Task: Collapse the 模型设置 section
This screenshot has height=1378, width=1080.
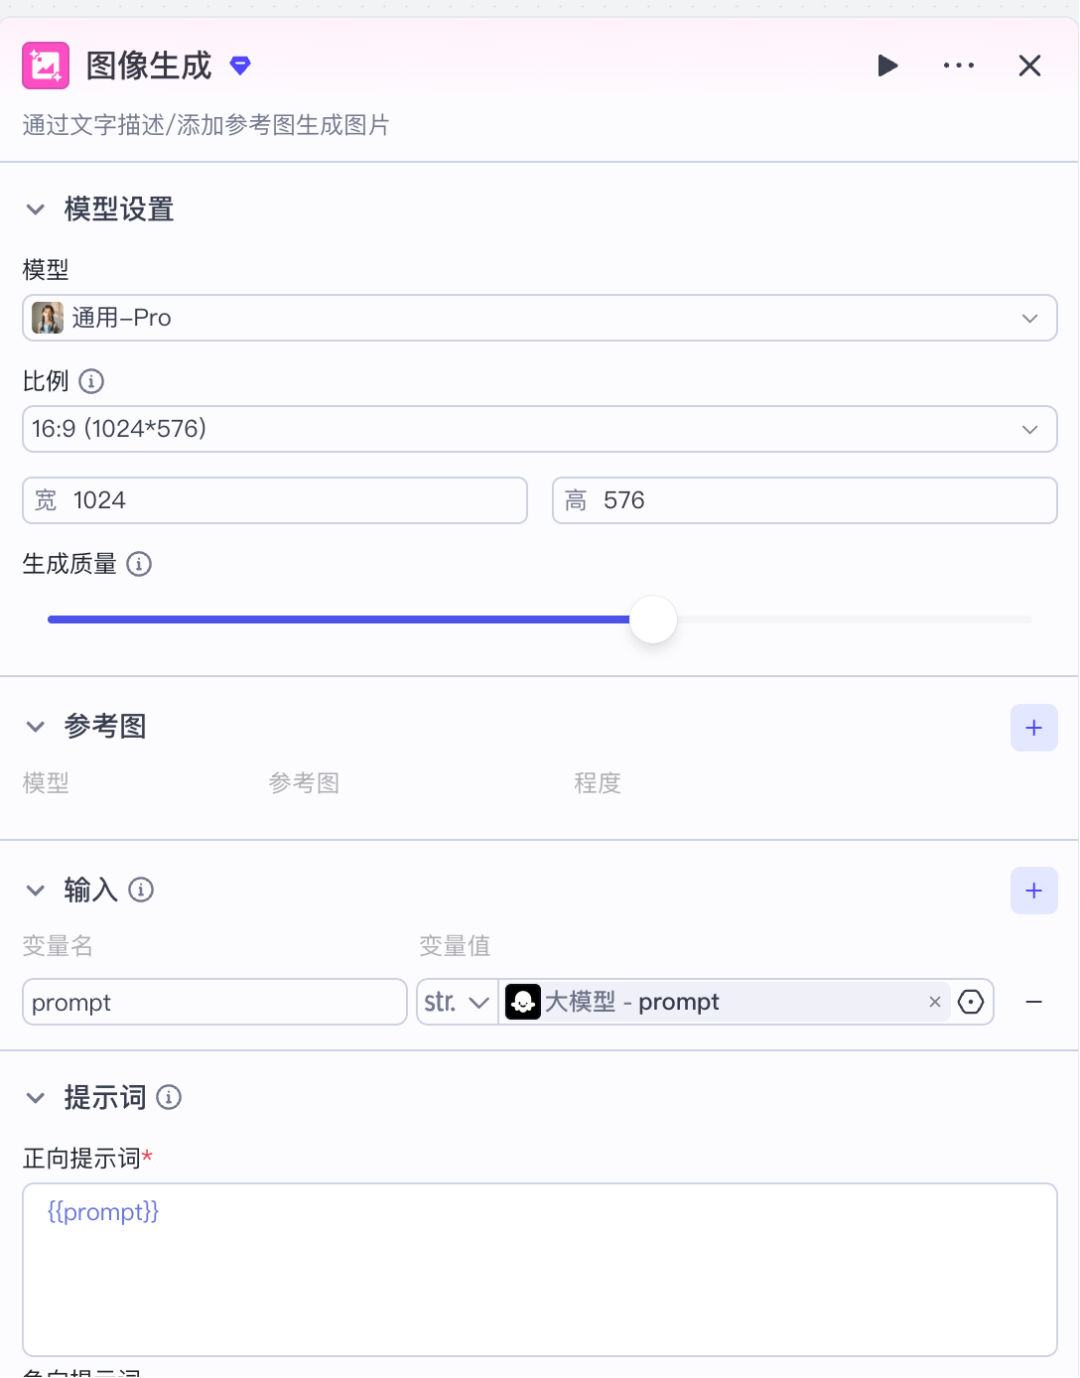Action: tap(36, 210)
